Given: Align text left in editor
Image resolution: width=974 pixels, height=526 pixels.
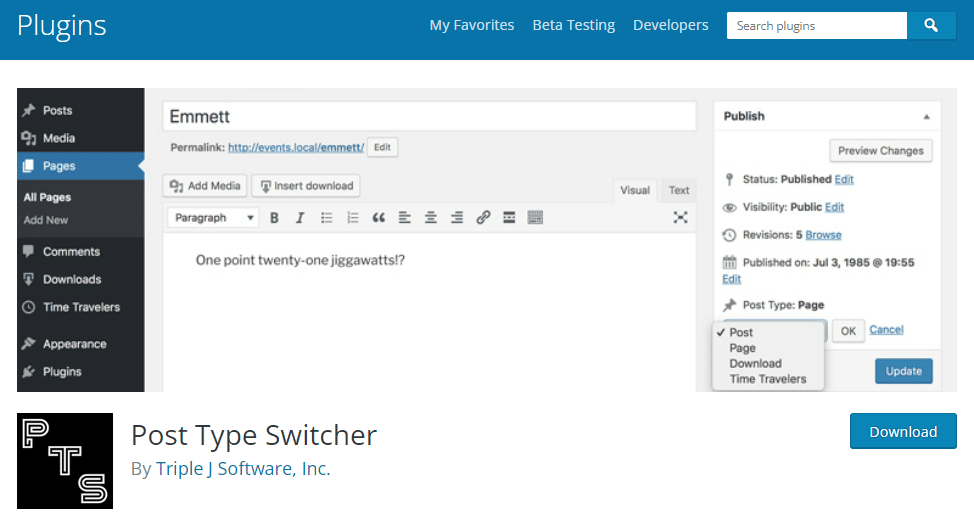Looking at the screenshot, I should coord(404,218).
